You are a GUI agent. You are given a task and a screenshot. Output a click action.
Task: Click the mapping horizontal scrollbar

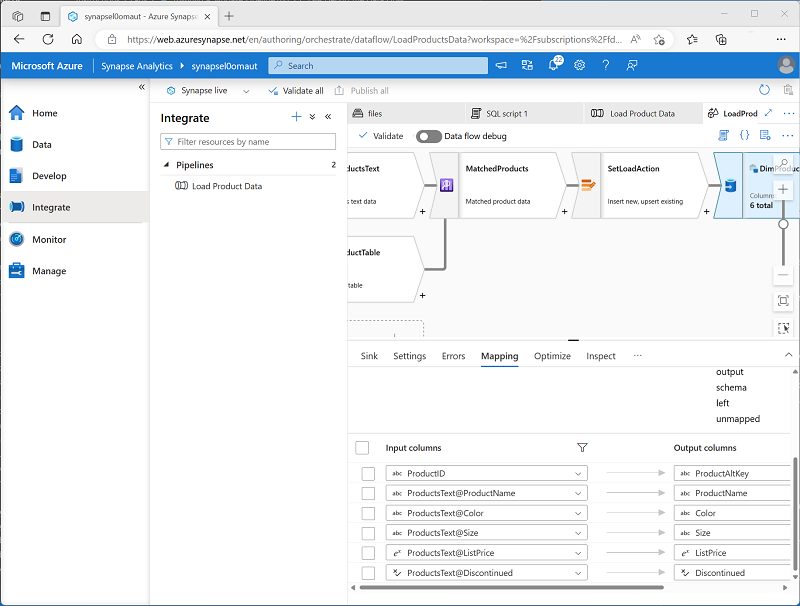[511, 588]
